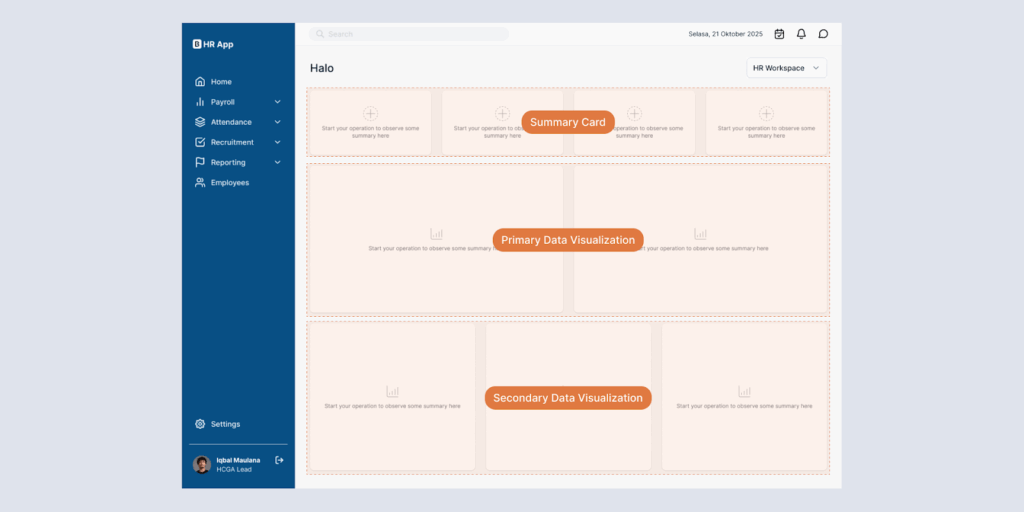Open Employees page from sidebar
Viewport: 1024px width, 512px height.
tap(229, 183)
